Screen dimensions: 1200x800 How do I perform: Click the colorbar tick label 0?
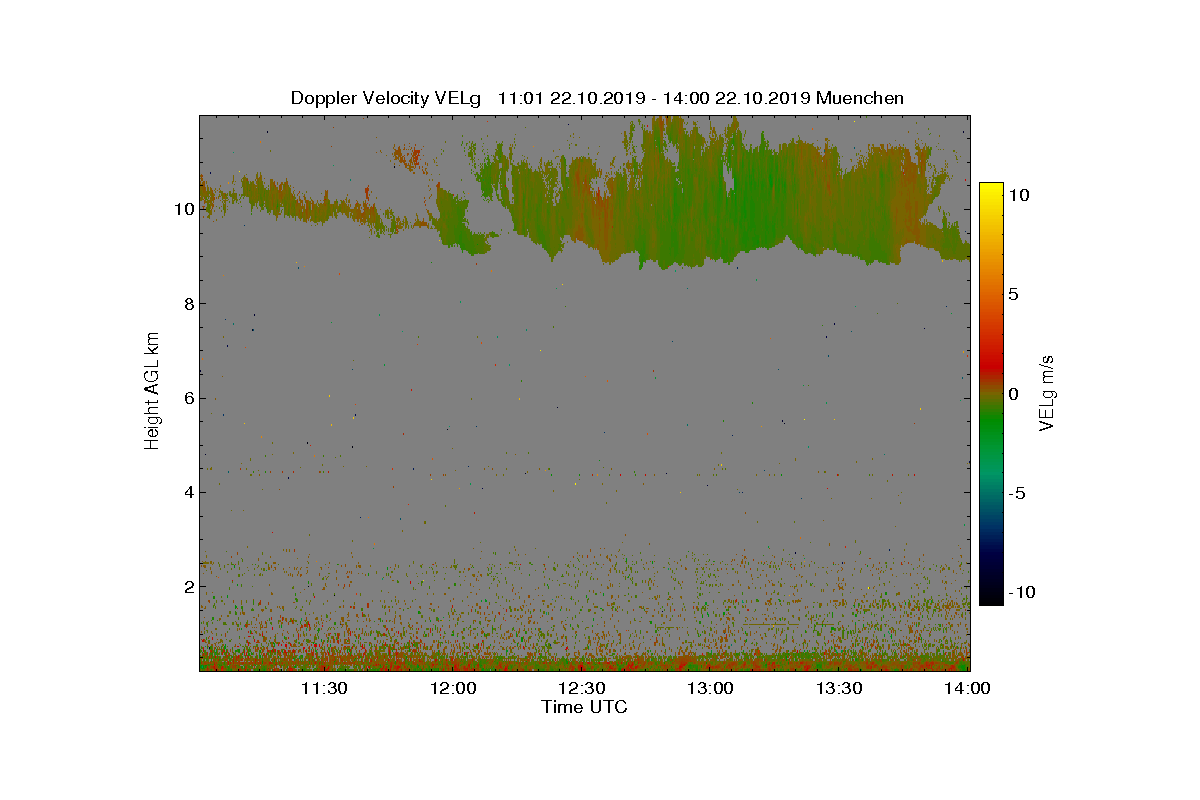[1013, 394]
